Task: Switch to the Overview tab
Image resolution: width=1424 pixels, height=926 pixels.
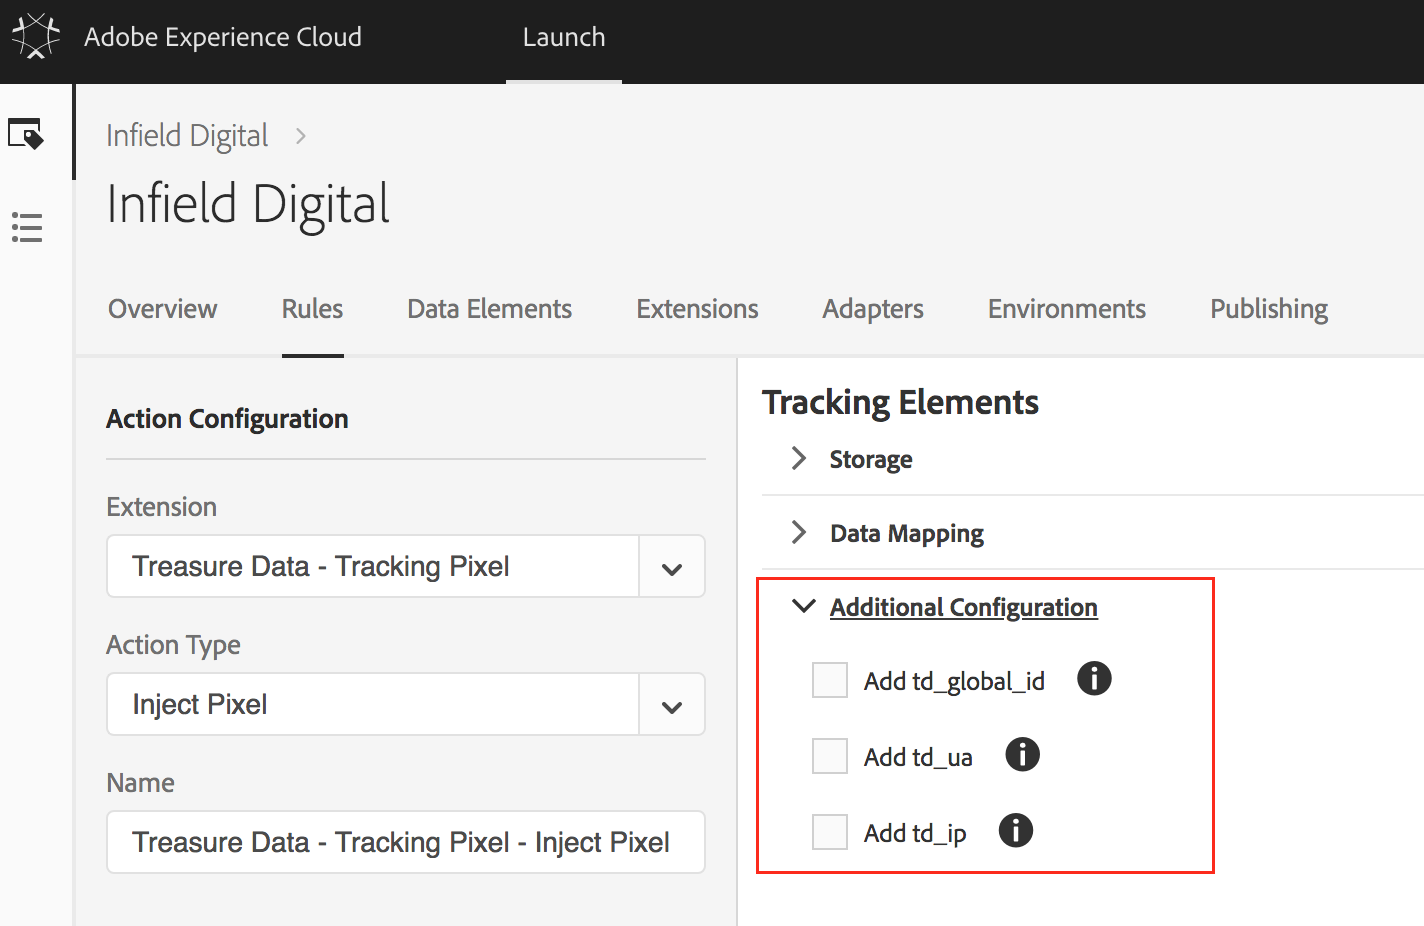Action: click(x=163, y=309)
